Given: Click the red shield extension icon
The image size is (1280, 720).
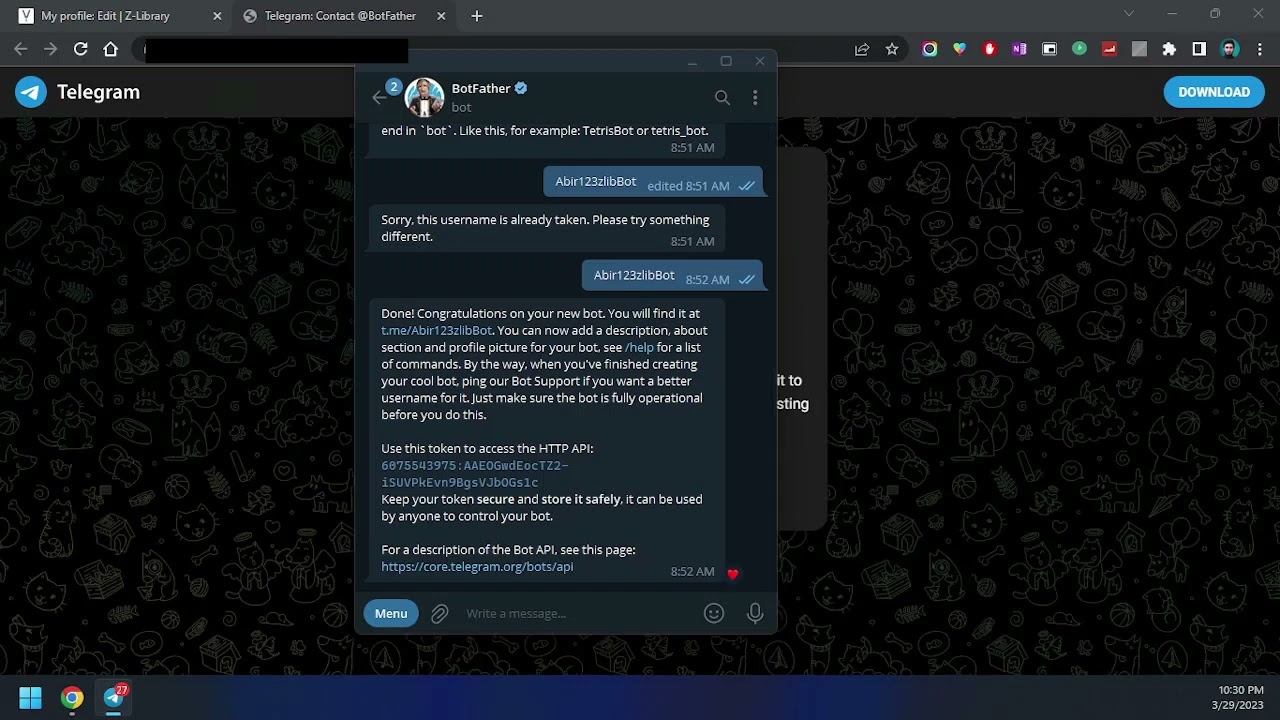Looking at the screenshot, I should [990, 49].
